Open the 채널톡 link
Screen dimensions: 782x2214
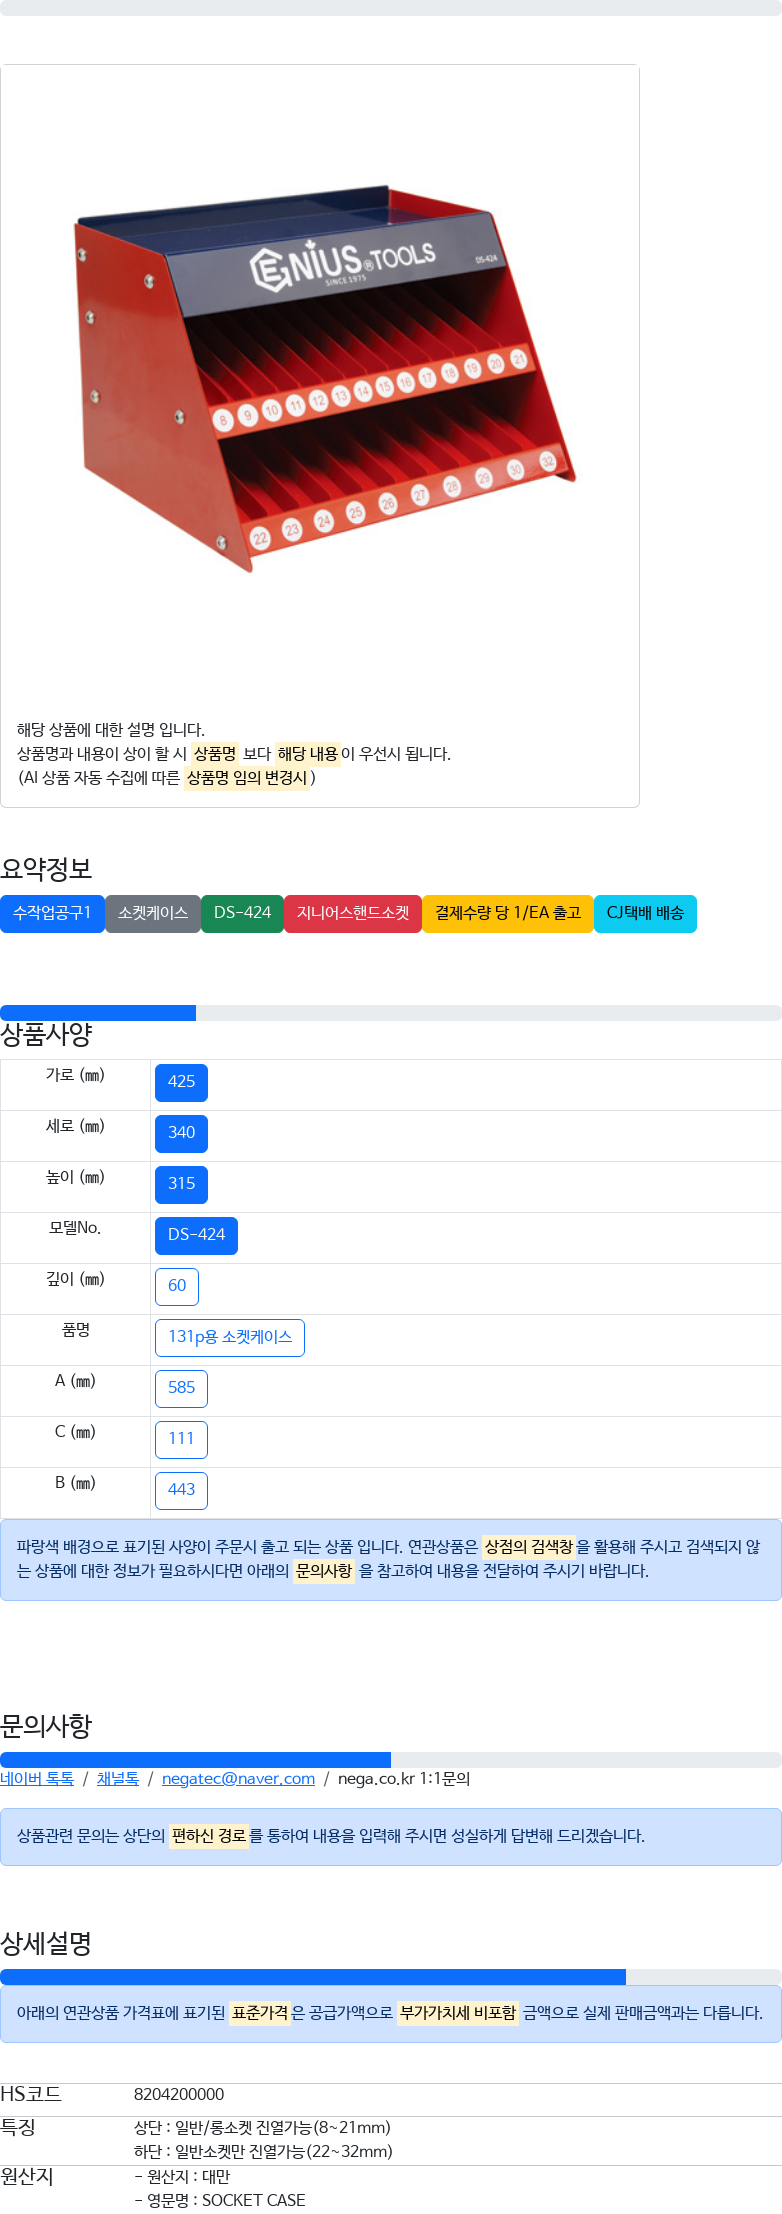click(x=118, y=1779)
